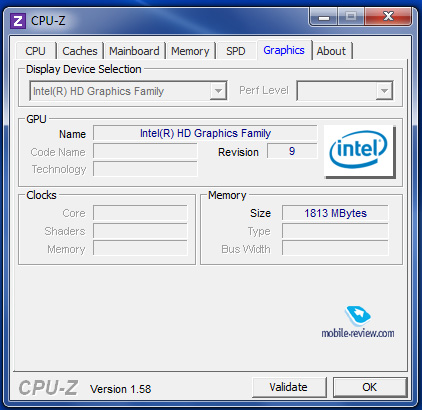
Task: Click the Intel logo image
Action: point(359,152)
